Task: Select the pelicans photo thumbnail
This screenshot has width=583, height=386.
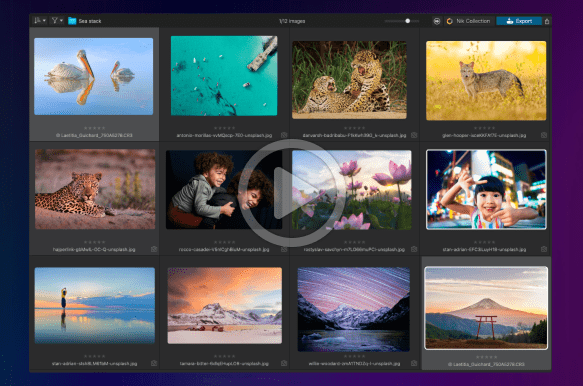Action: click(x=94, y=76)
